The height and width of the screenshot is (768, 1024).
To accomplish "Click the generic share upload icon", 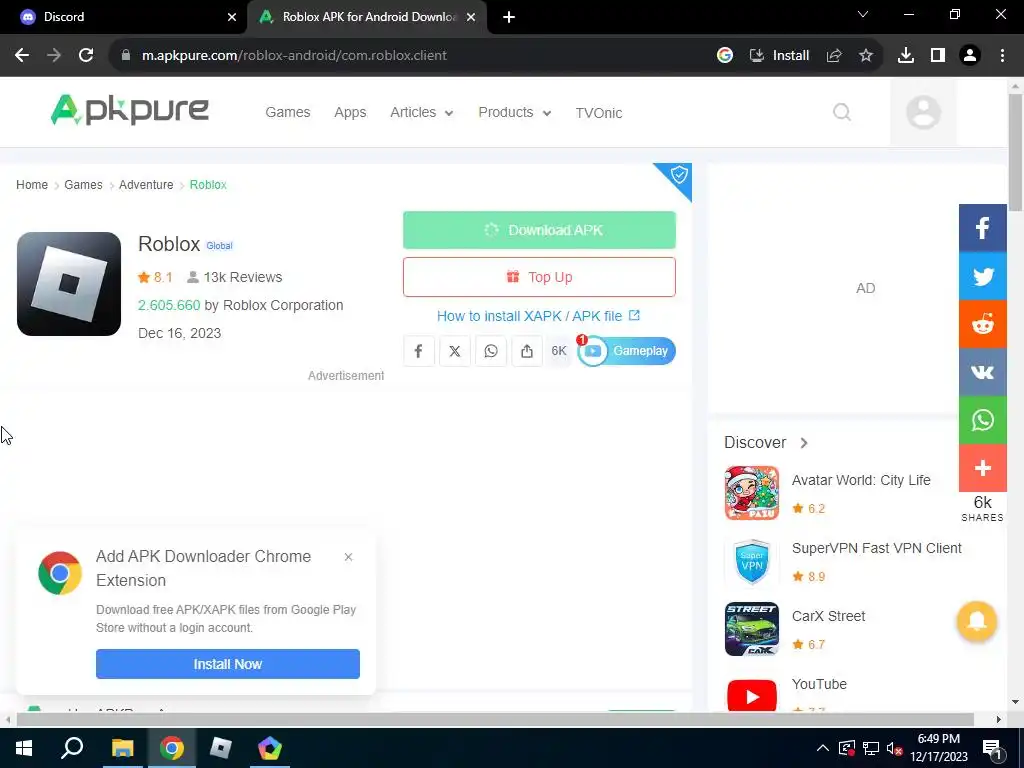I will 526,351.
